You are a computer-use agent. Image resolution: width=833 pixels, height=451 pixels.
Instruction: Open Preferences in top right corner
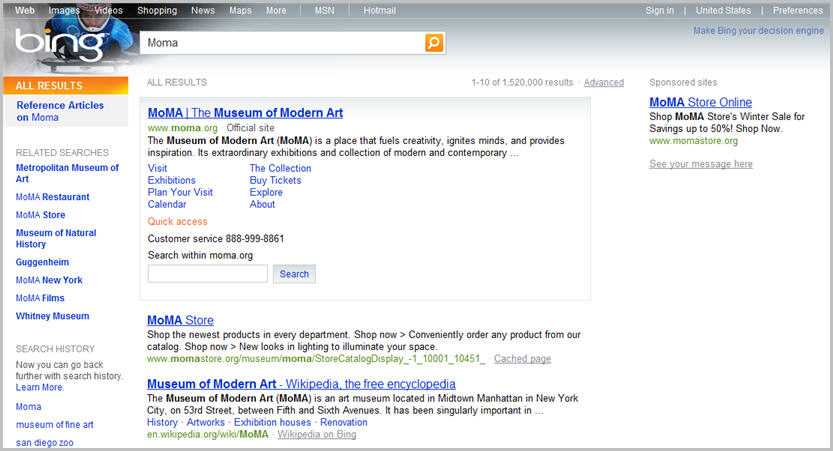coord(797,11)
